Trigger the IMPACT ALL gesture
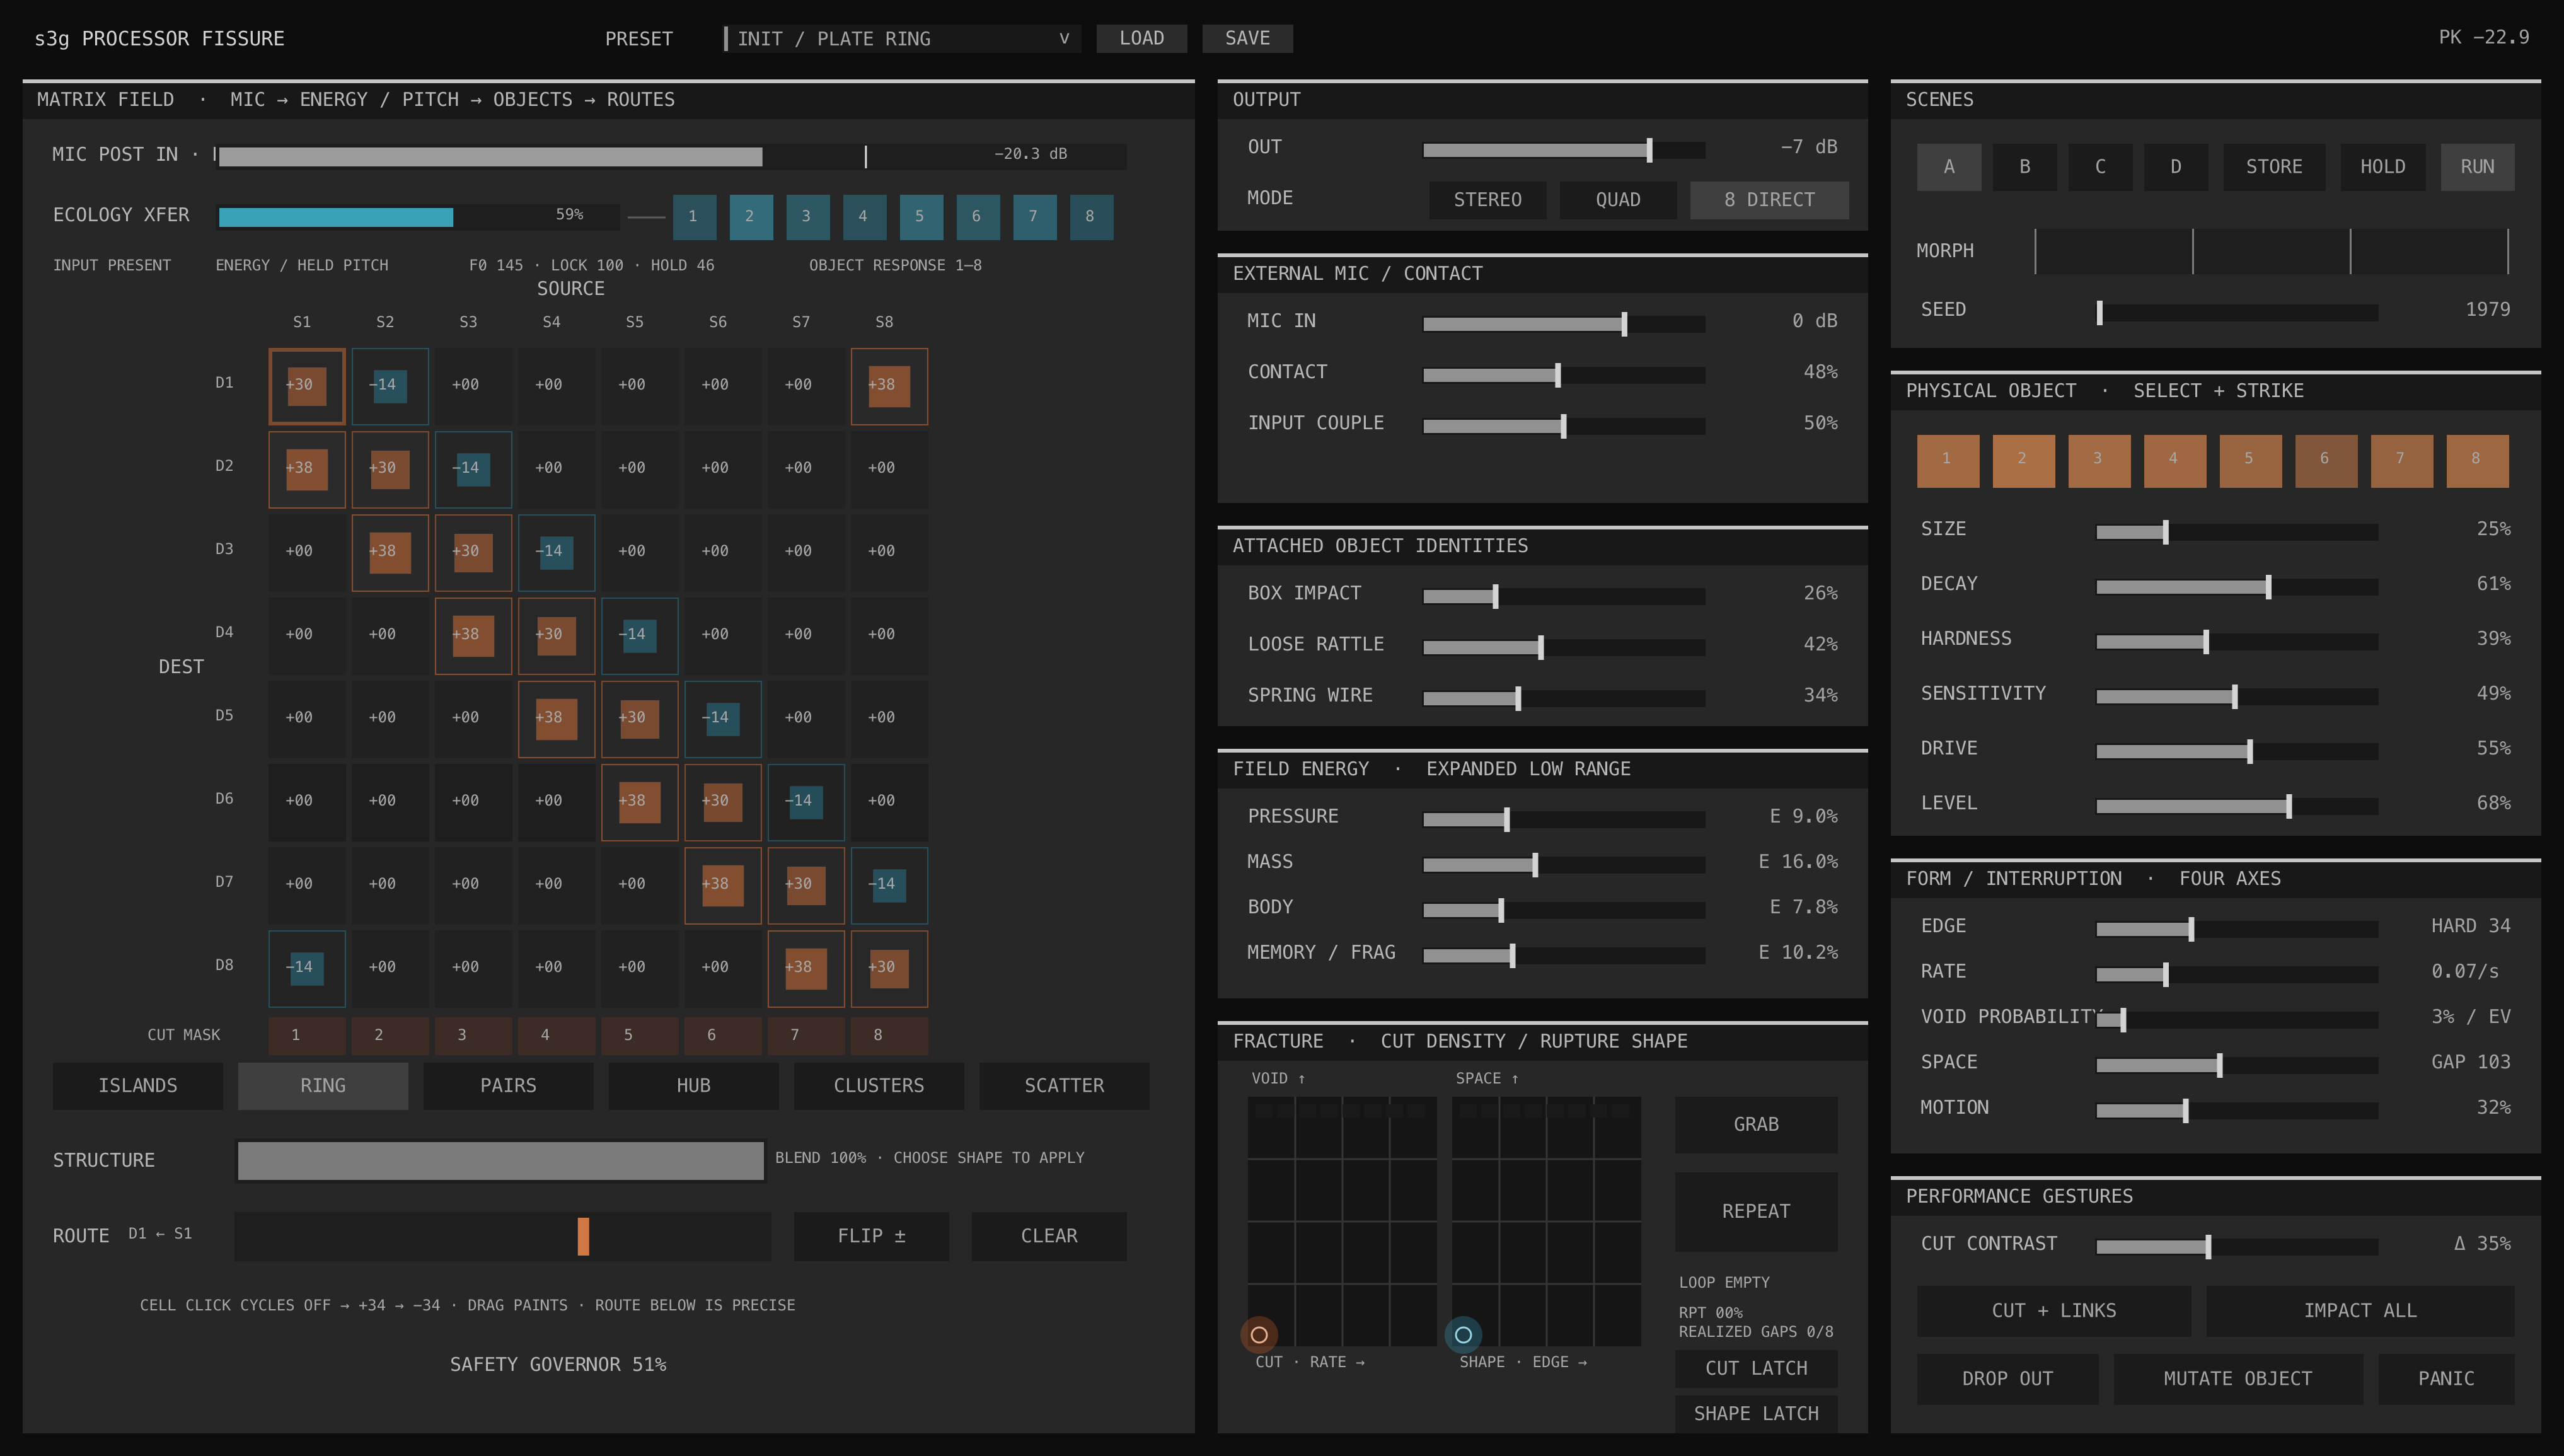 pos(2360,1311)
